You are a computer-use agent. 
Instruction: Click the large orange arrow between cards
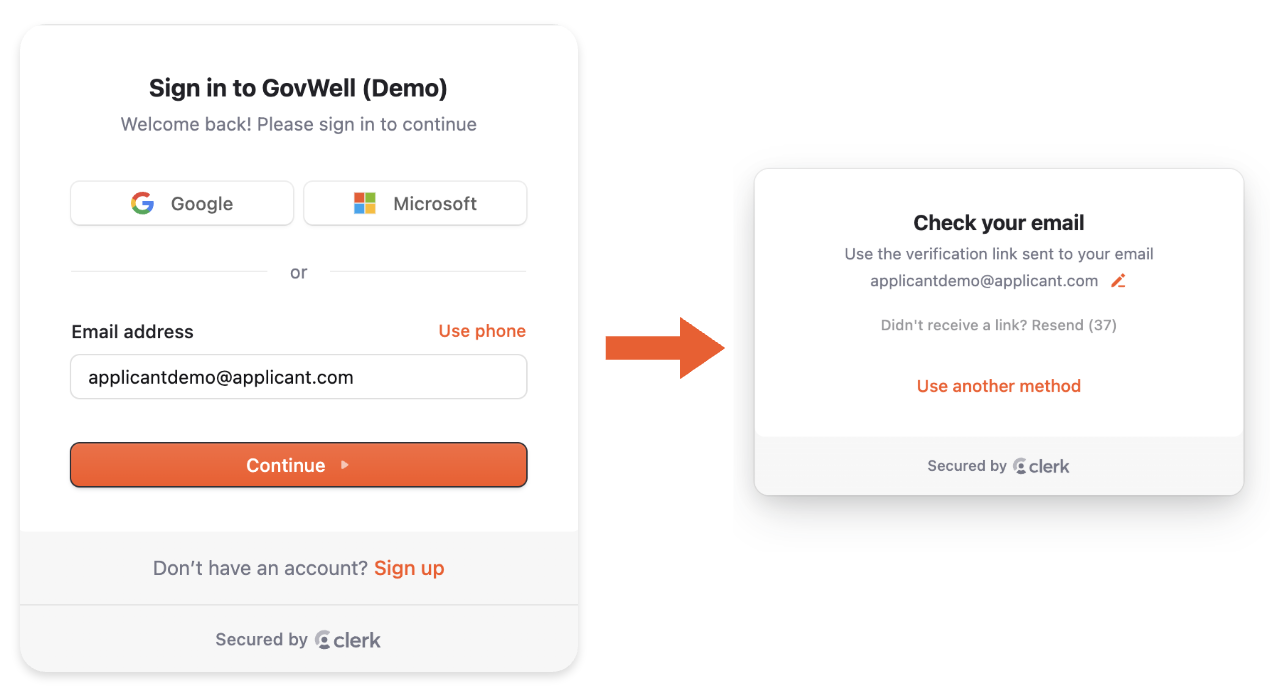665,348
